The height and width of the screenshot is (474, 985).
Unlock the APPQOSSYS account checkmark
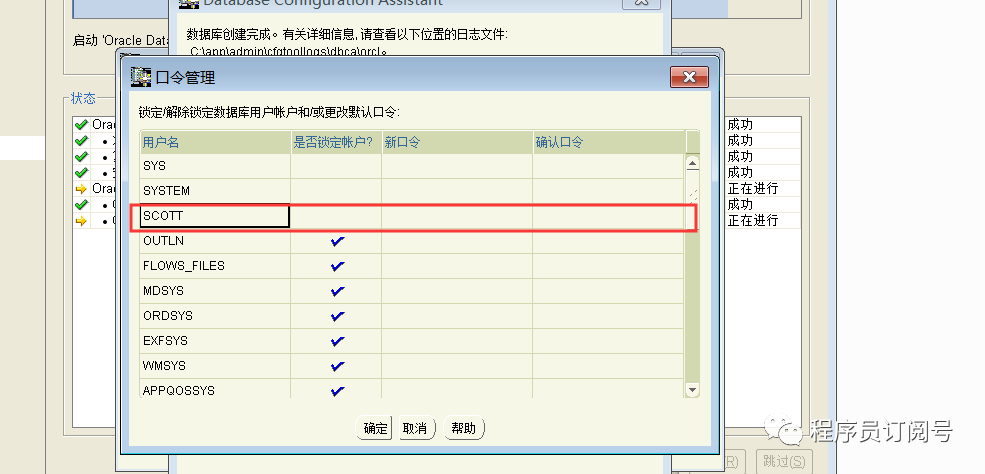coord(337,391)
